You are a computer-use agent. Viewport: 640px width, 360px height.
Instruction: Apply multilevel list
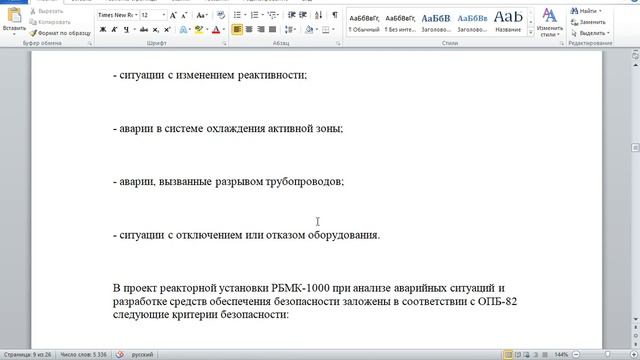click(272, 16)
